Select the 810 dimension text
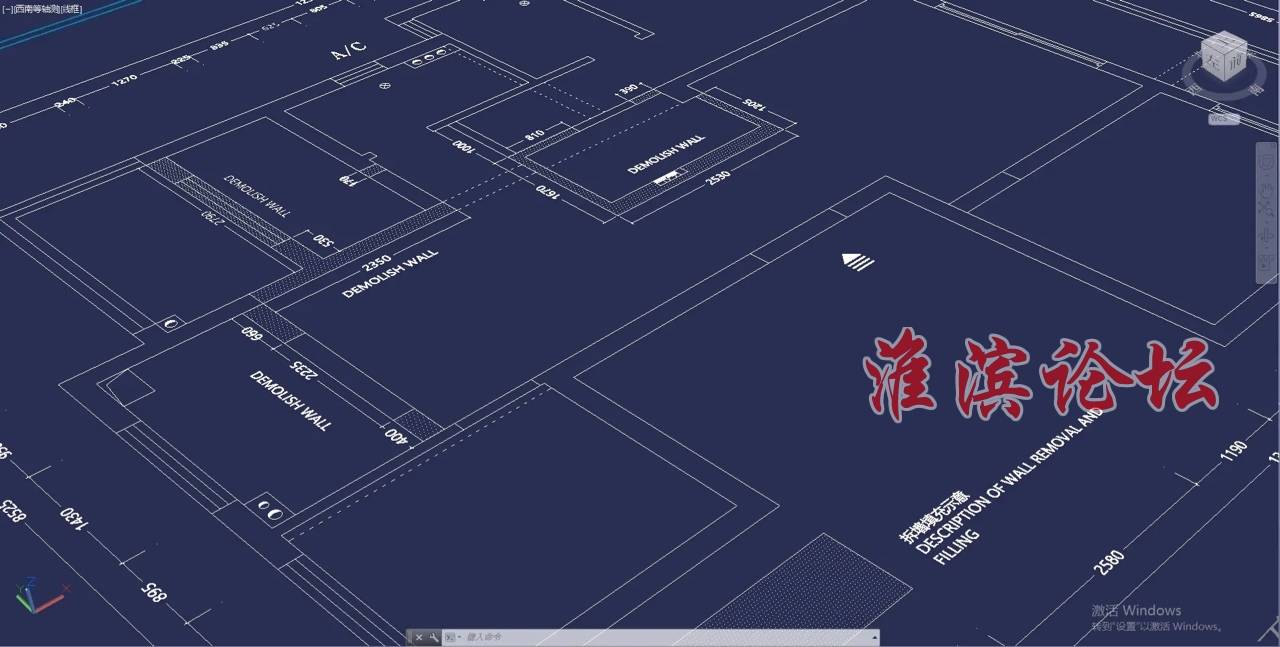Image resolution: width=1280 pixels, height=647 pixels. (x=534, y=134)
